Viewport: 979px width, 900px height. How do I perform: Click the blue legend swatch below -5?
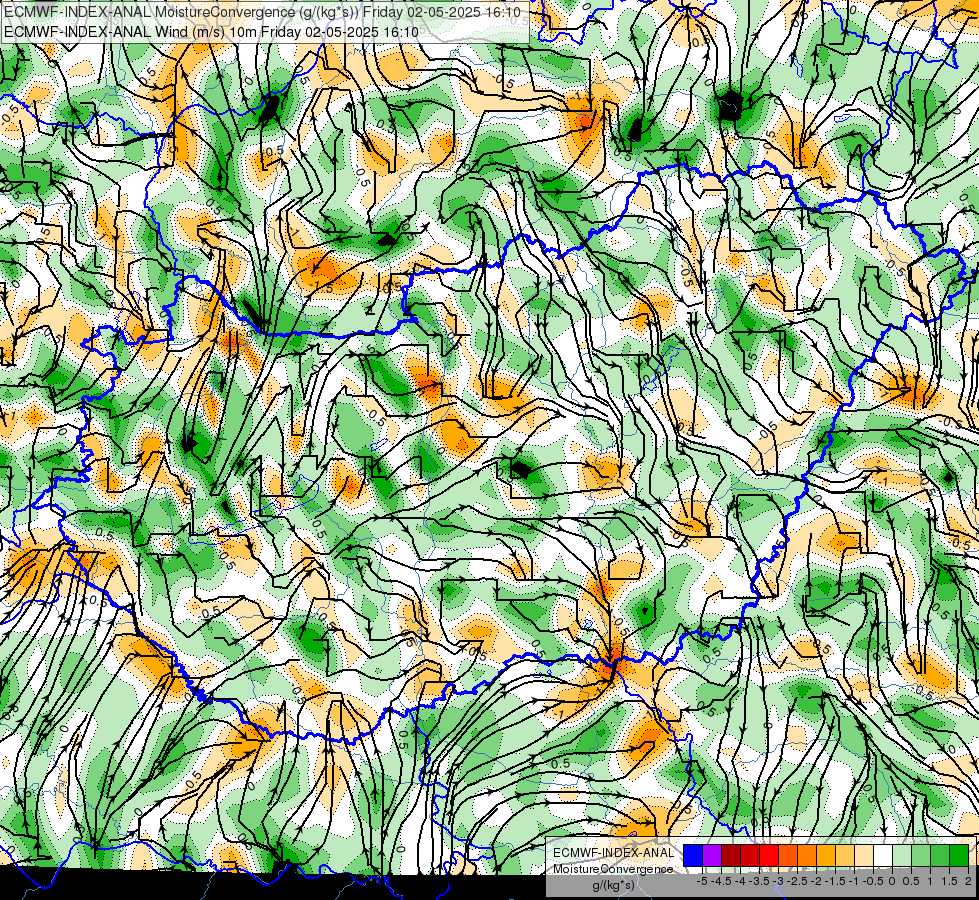click(x=693, y=856)
